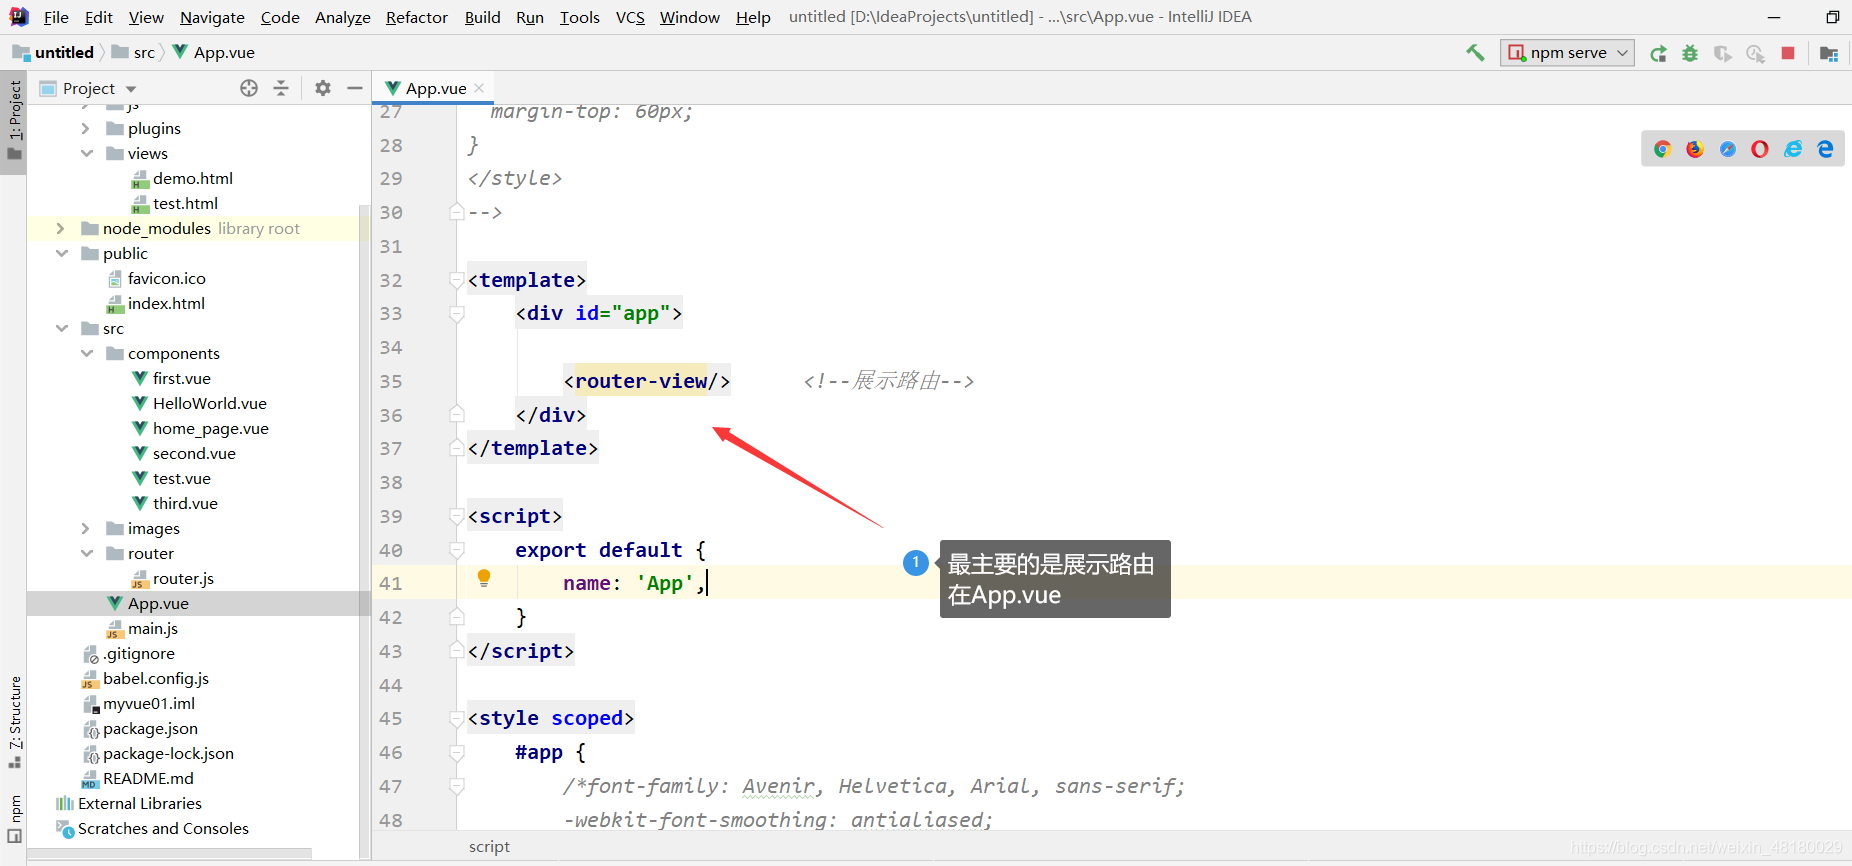Open file preview in Edge browser

pos(1826,149)
